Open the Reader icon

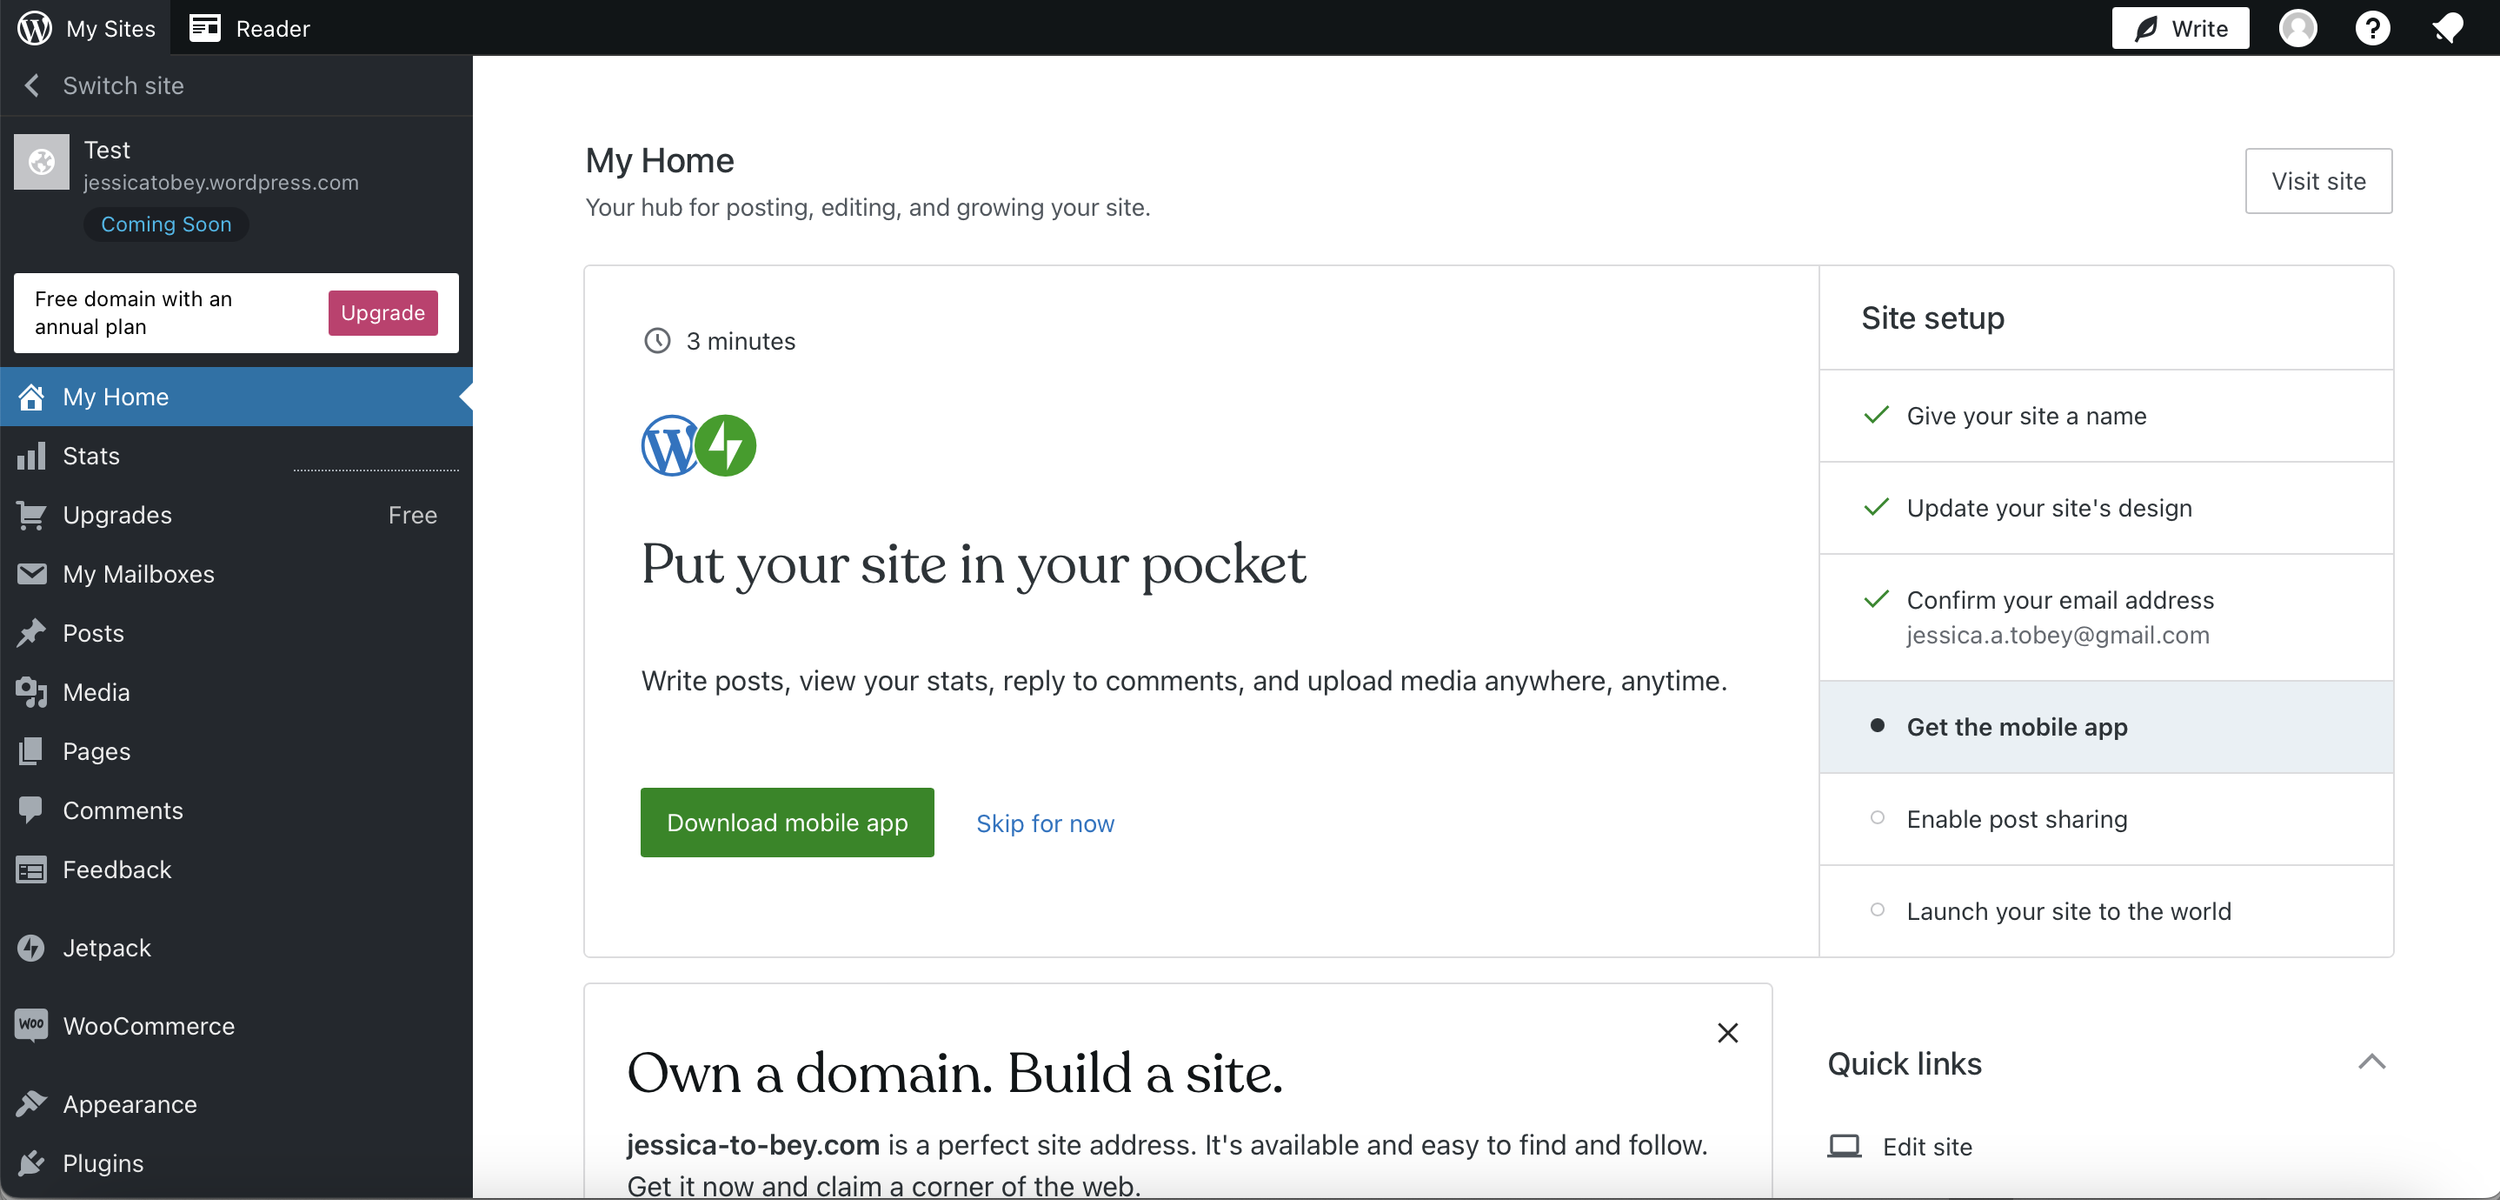(x=205, y=27)
